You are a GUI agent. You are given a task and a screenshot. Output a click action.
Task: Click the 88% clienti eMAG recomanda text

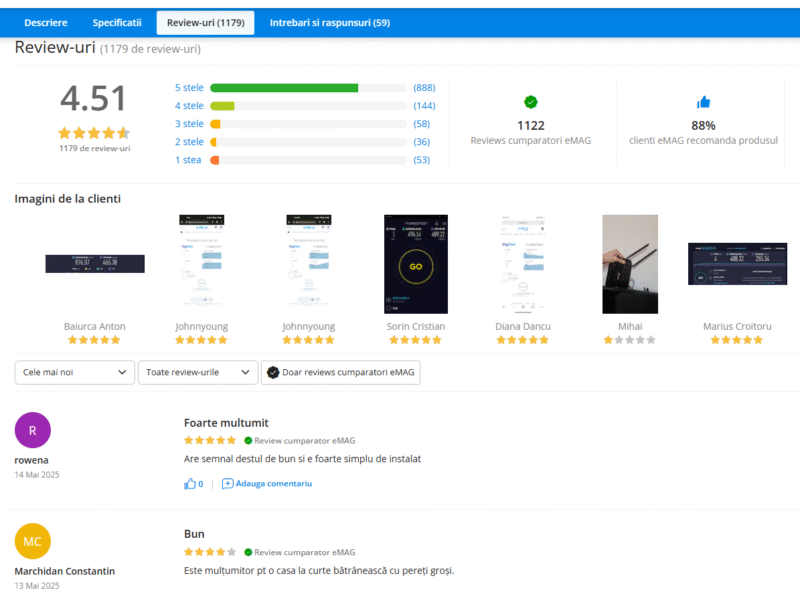point(703,133)
